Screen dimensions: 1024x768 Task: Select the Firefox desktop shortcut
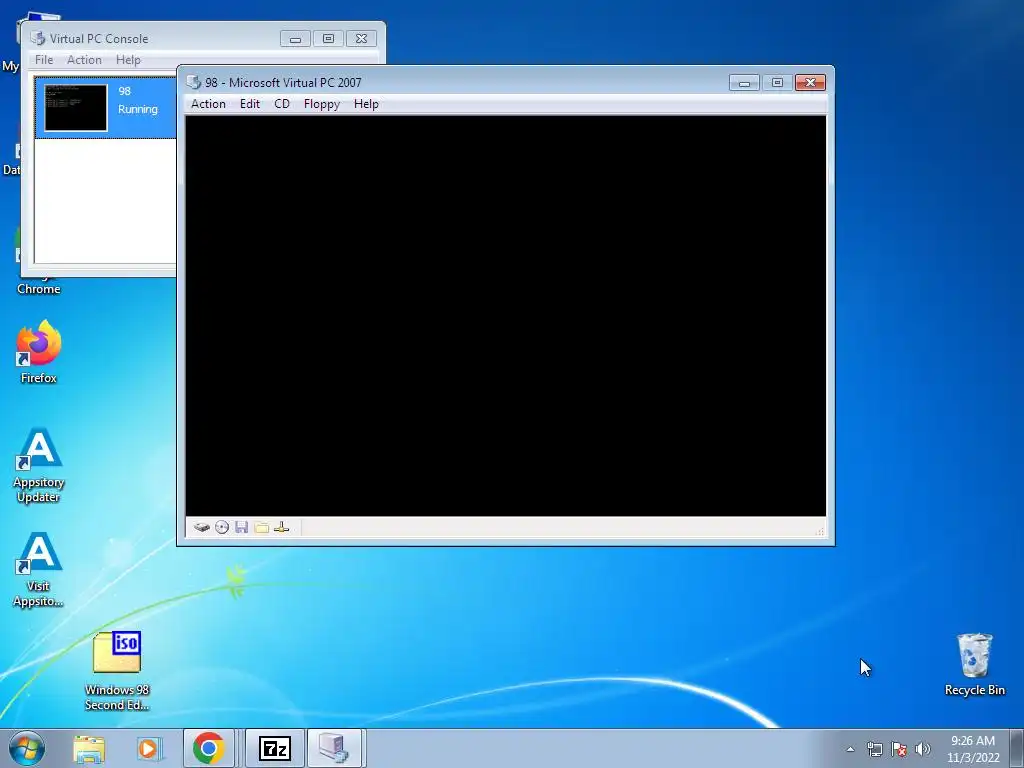coord(39,351)
